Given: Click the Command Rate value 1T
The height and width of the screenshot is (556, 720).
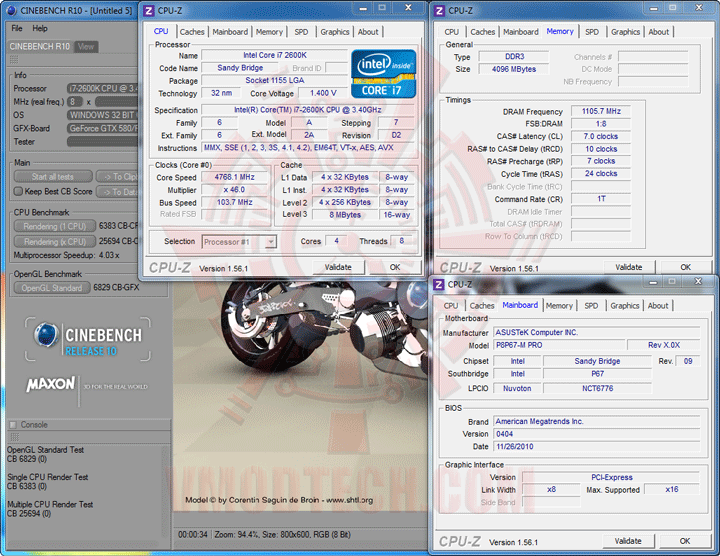Looking at the screenshot, I should [601, 199].
